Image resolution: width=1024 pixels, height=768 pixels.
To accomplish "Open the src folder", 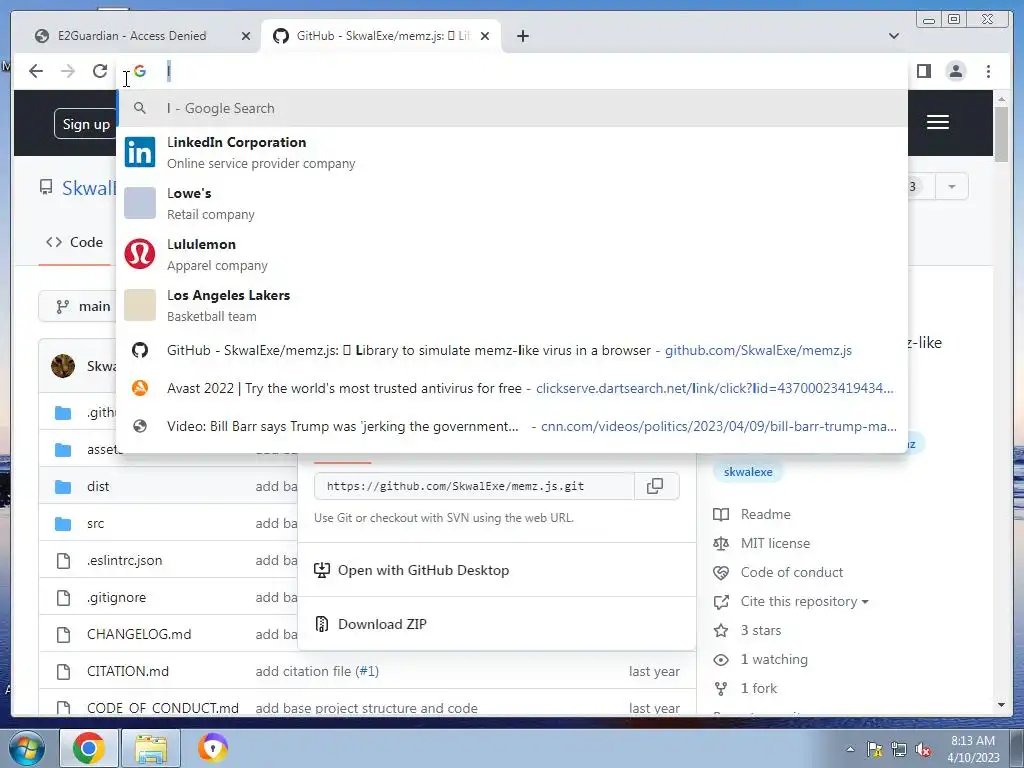I will (x=95, y=524).
